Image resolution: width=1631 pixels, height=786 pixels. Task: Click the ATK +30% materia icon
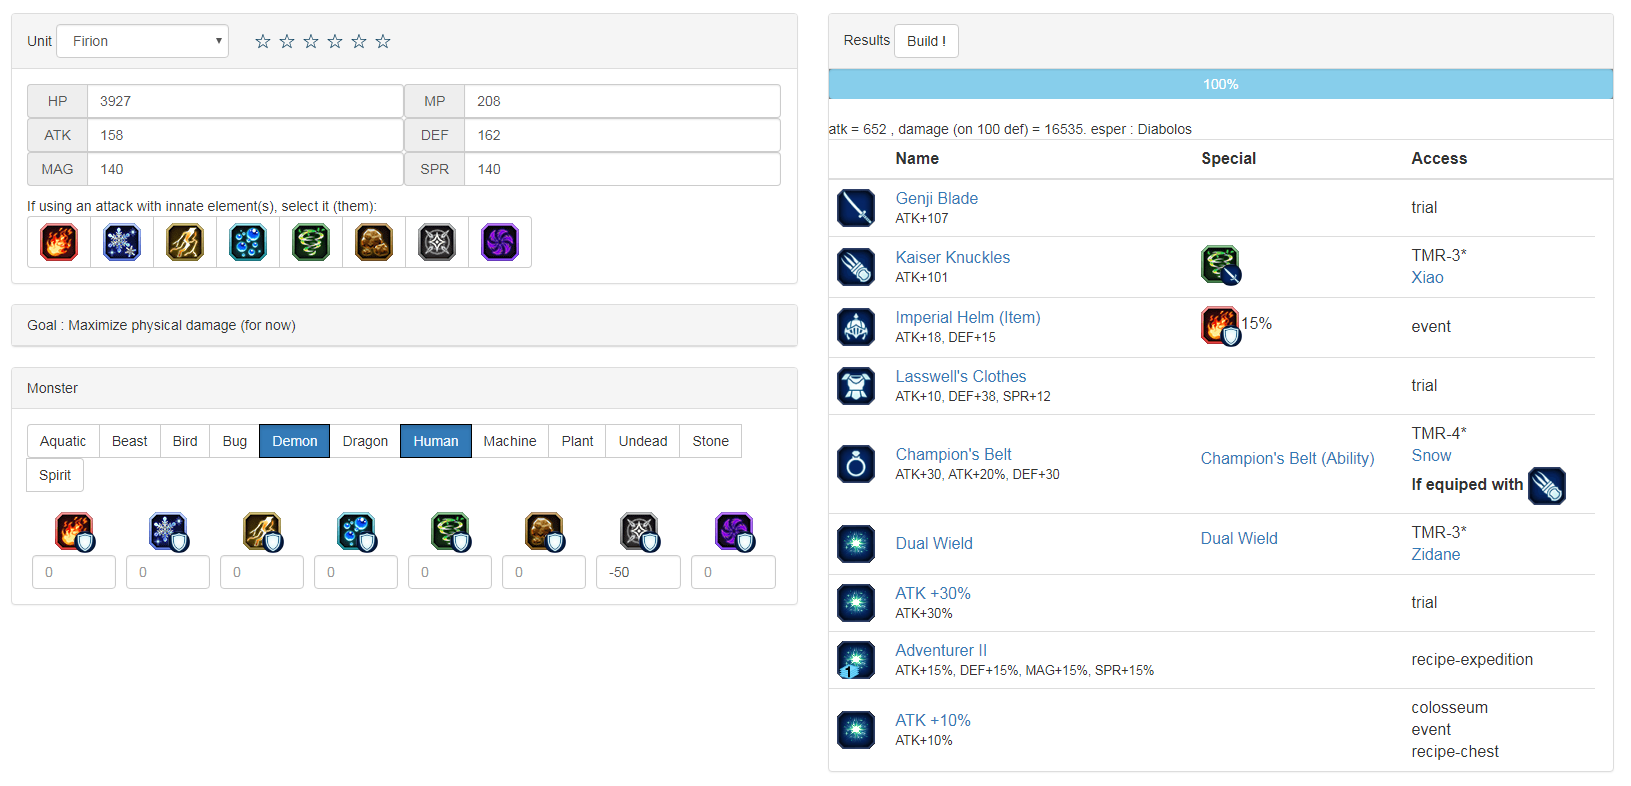coord(856,603)
